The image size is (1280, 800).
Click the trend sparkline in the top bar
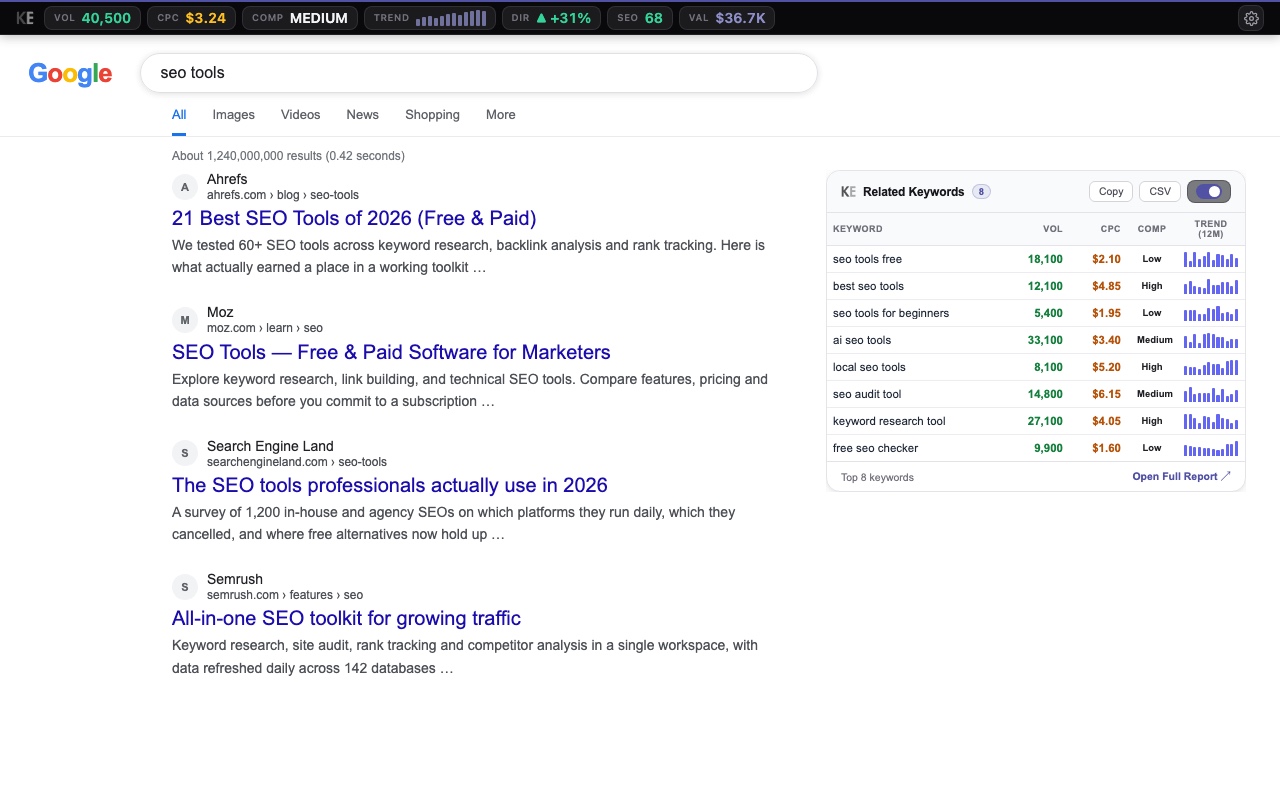coord(451,18)
